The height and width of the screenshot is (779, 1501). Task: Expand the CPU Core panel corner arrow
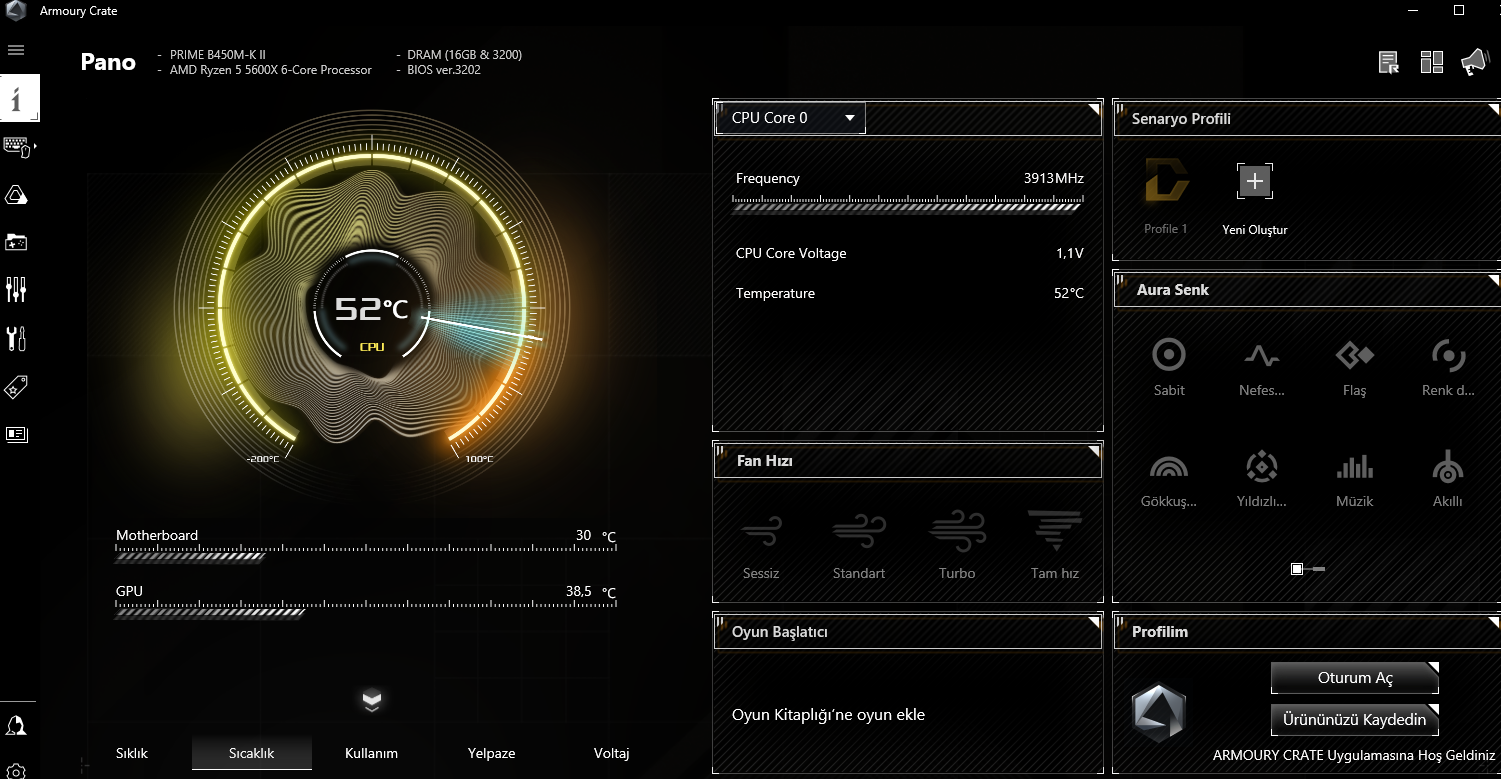pos(1094,108)
